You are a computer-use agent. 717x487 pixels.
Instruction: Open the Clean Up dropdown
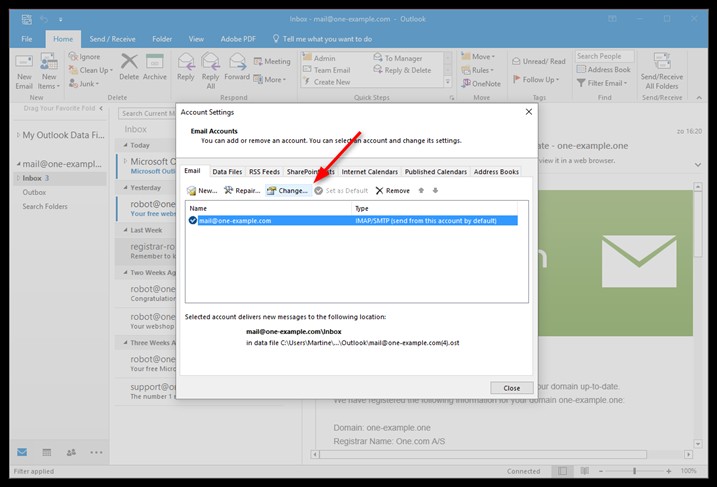91,70
